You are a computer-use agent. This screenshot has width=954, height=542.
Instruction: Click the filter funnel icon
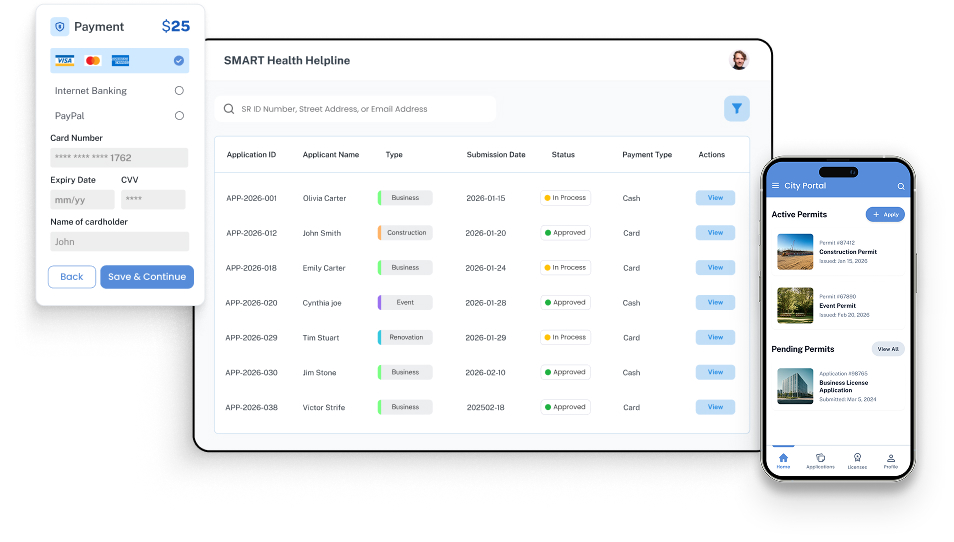point(736,109)
